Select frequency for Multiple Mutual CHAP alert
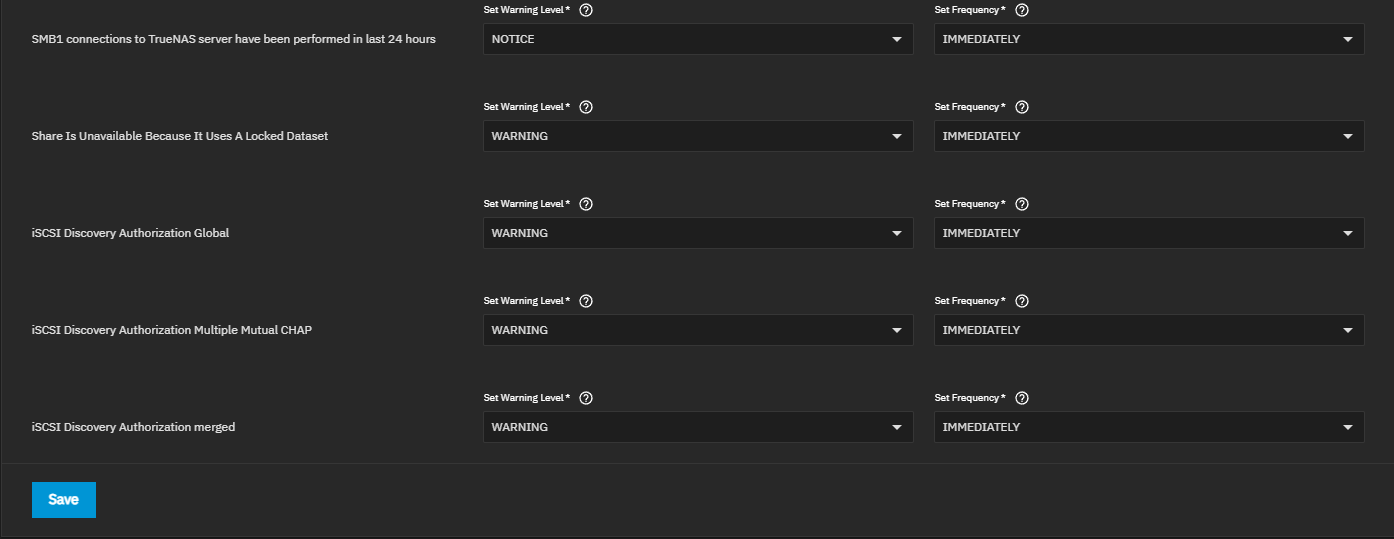The image size is (1394, 539). pyautogui.click(x=1148, y=330)
